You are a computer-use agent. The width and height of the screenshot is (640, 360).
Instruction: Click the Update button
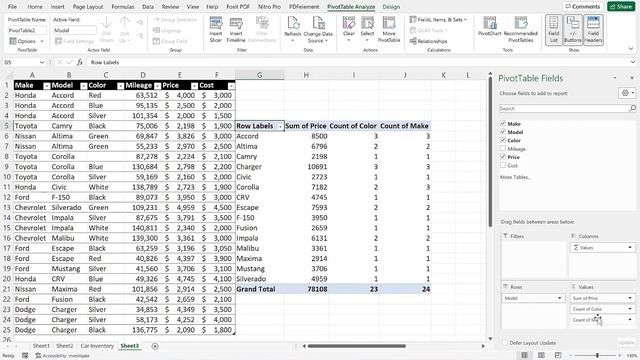click(x=626, y=343)
